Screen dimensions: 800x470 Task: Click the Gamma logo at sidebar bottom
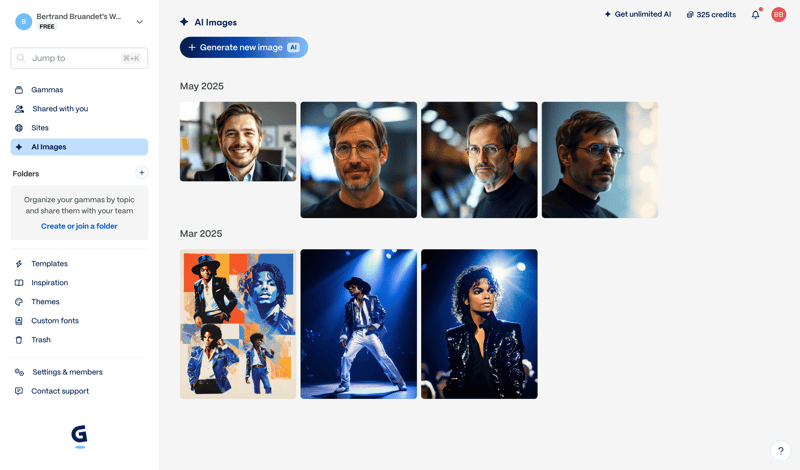[x=80, y=435]
